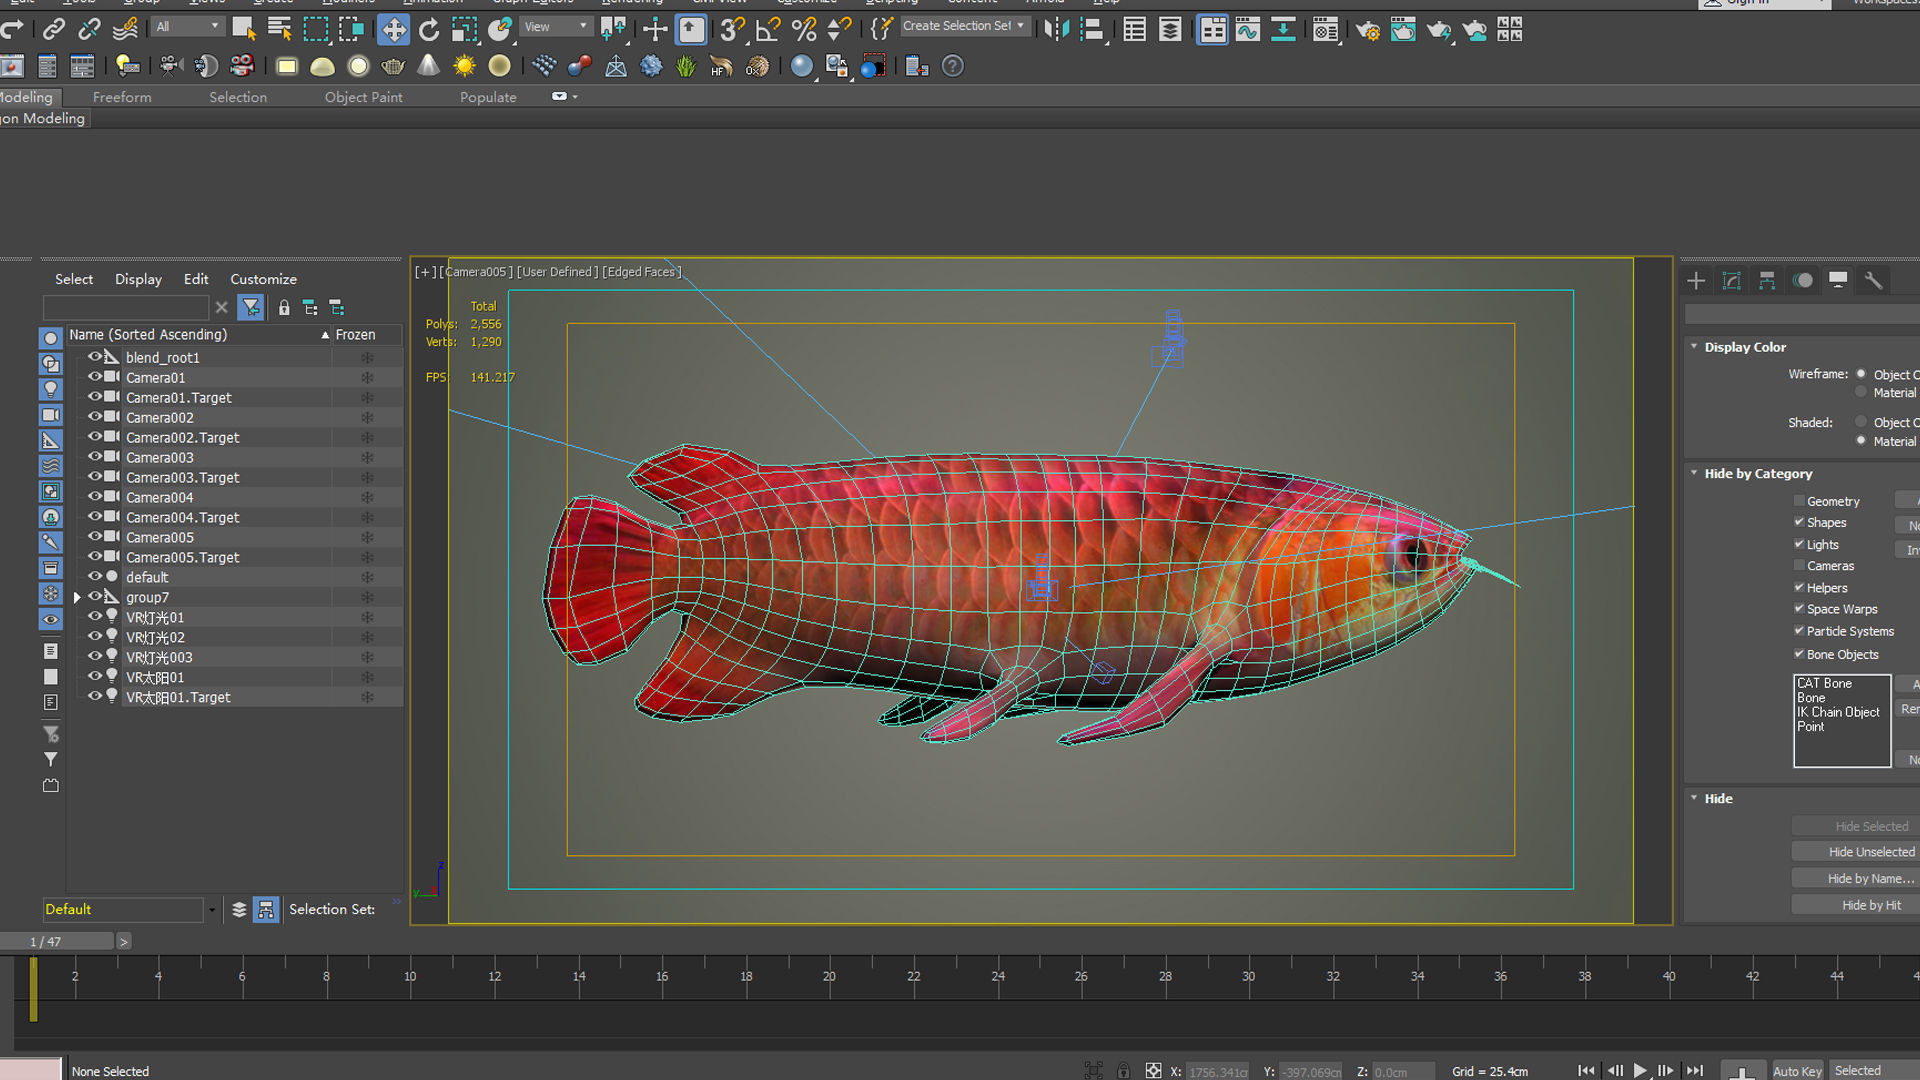Click the sunlight icon in toolbar
Viewport: 1920px width, 1080px height.
pos(464,66)
